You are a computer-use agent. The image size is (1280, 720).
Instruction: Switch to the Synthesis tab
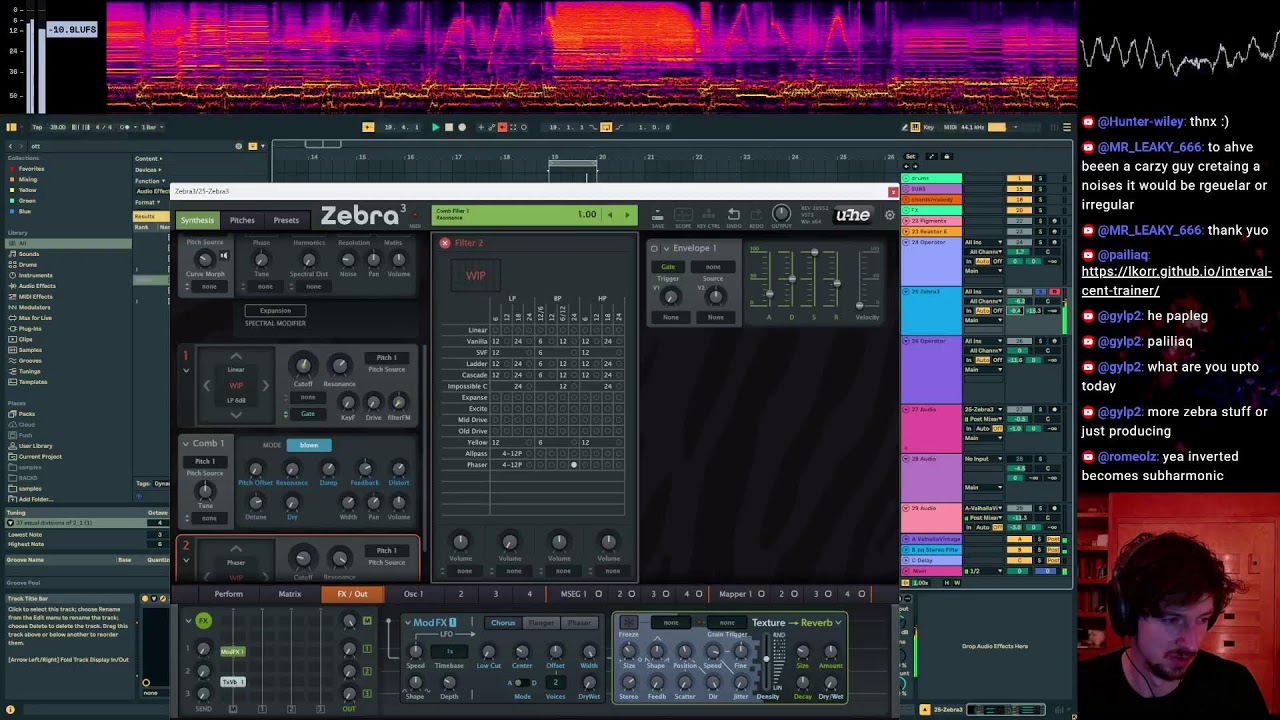197,221
